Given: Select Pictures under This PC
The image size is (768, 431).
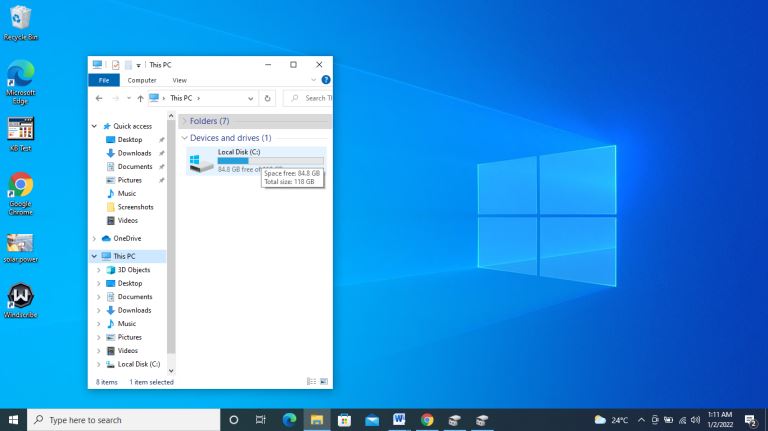Looking at the screenshot, I should tap(129, 337).
